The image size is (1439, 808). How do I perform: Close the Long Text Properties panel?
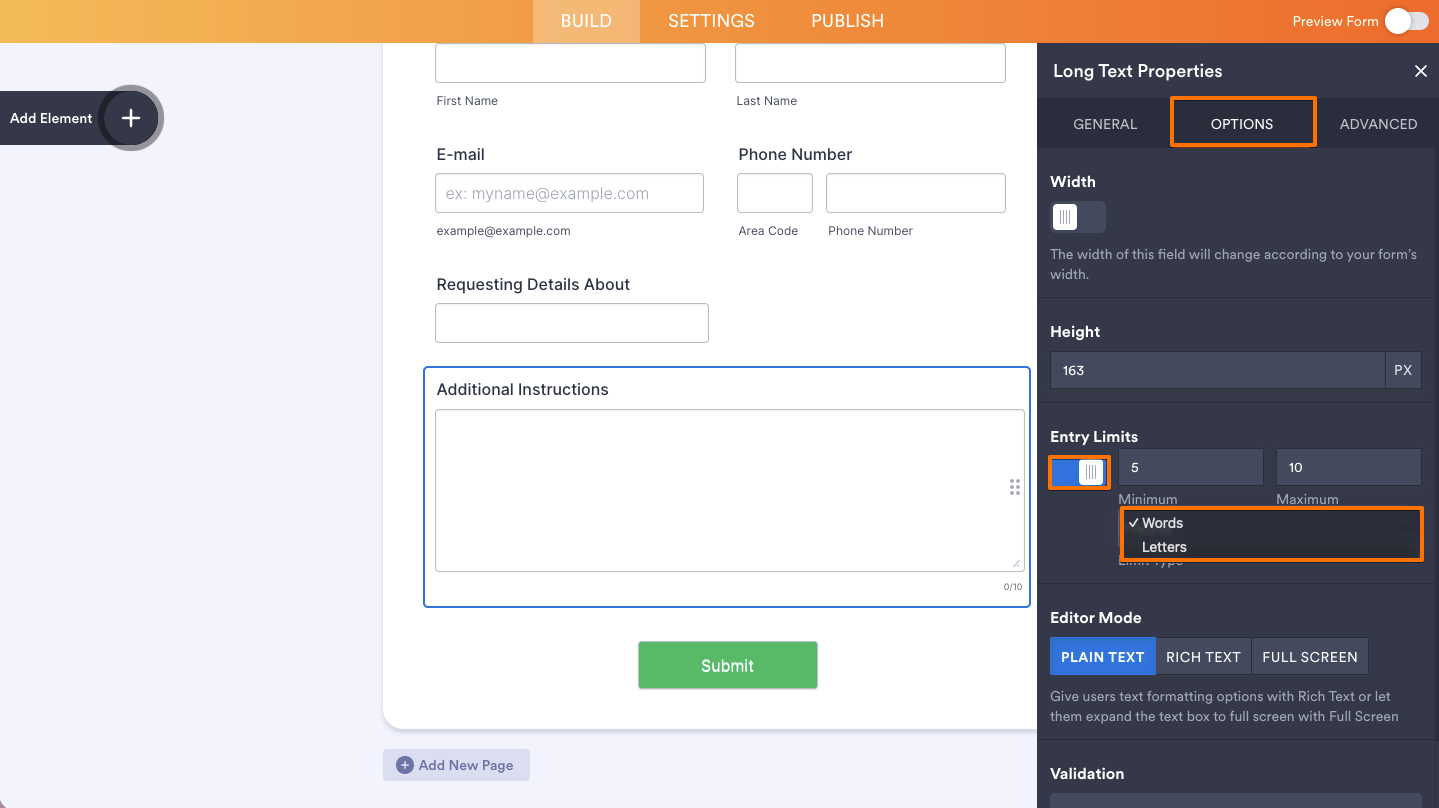[x=1420, y=71]
